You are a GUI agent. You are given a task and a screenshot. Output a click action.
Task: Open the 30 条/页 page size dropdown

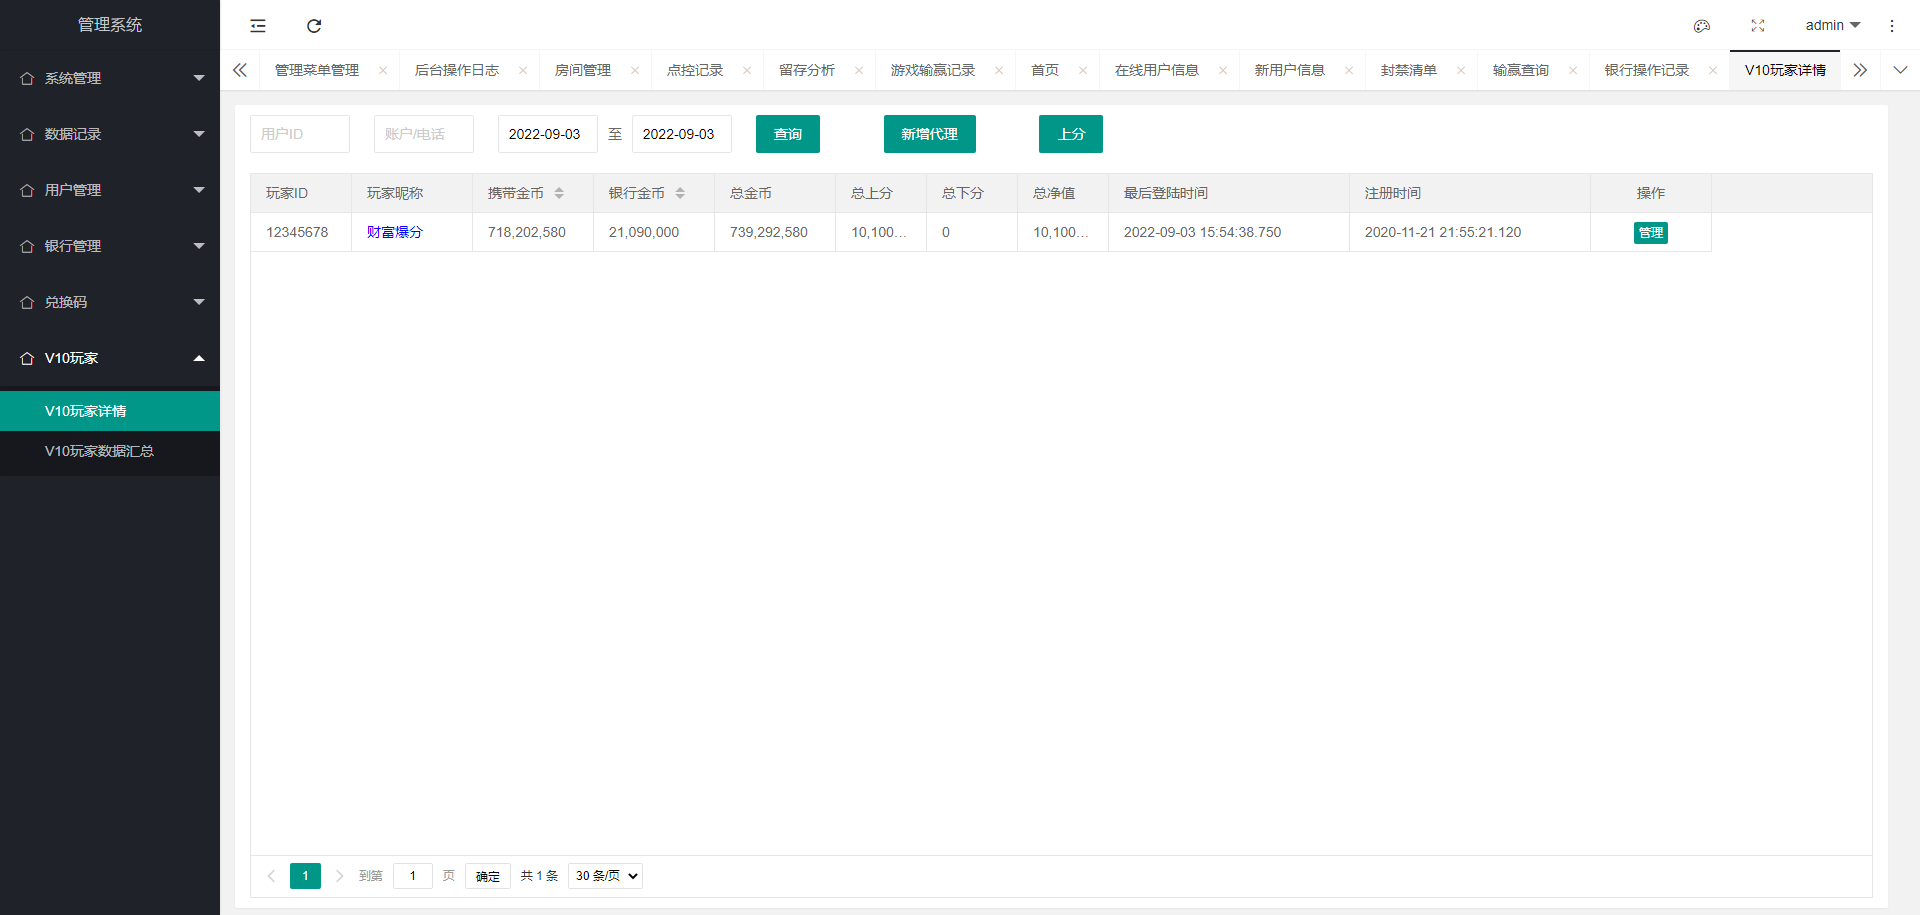(x=605, y=876)
